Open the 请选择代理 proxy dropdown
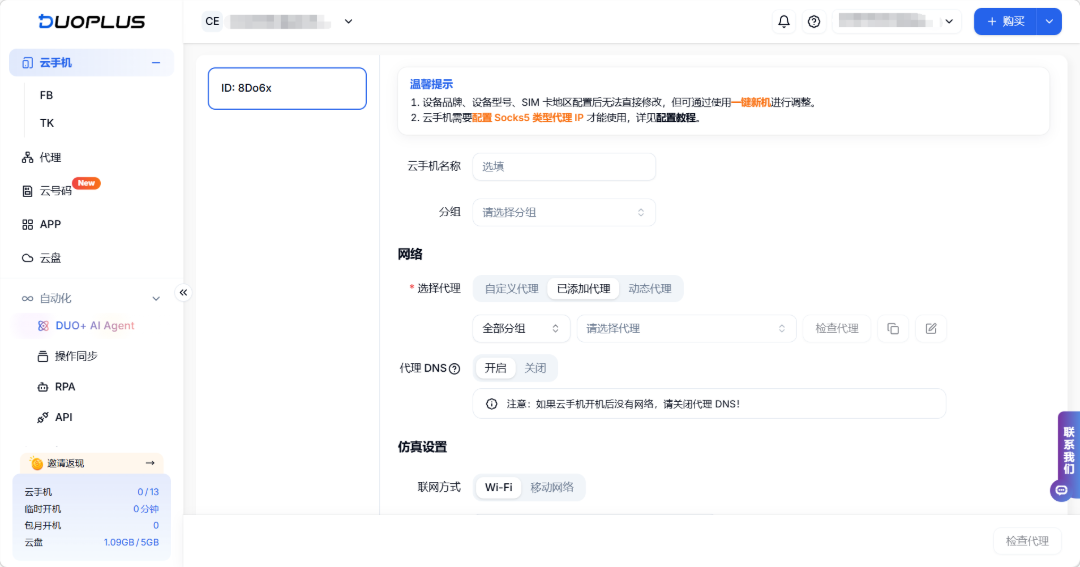 tap(686, 329)
